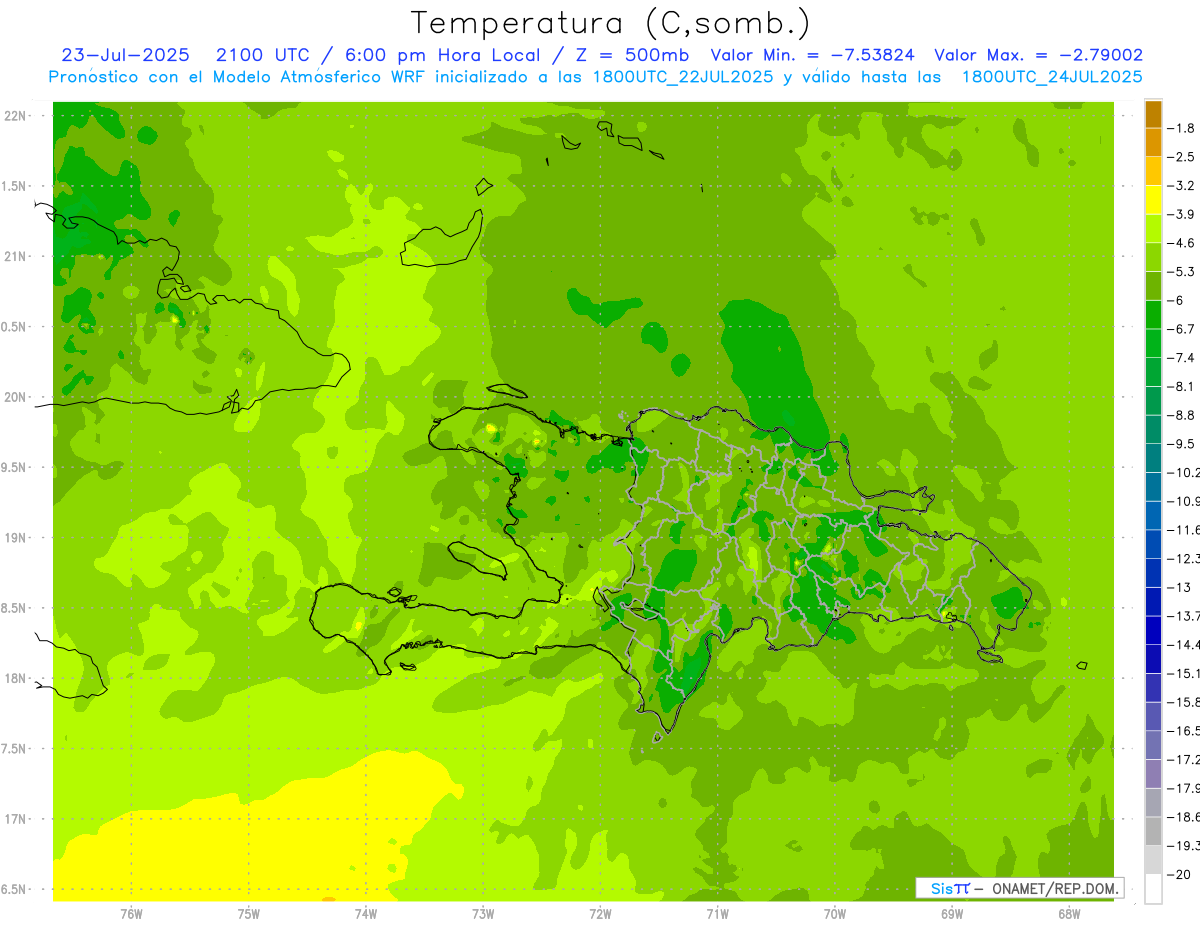The image size is (1200, 927).
Task: Click the '-7.4' legend value
Action: point(1181,358)
